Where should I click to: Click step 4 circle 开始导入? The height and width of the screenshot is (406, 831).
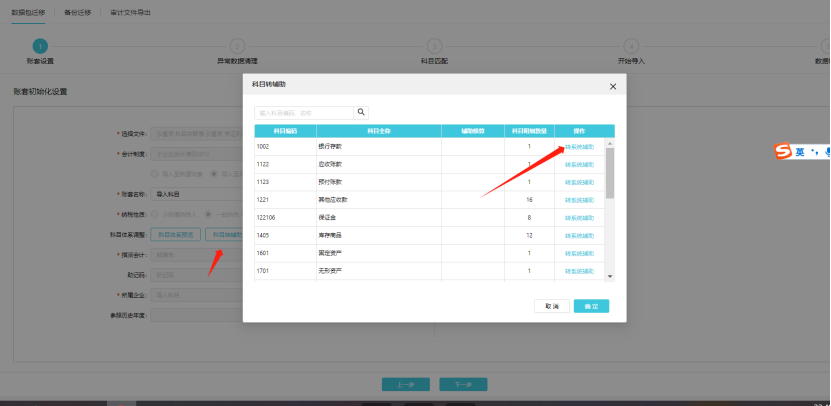point(631,45)
